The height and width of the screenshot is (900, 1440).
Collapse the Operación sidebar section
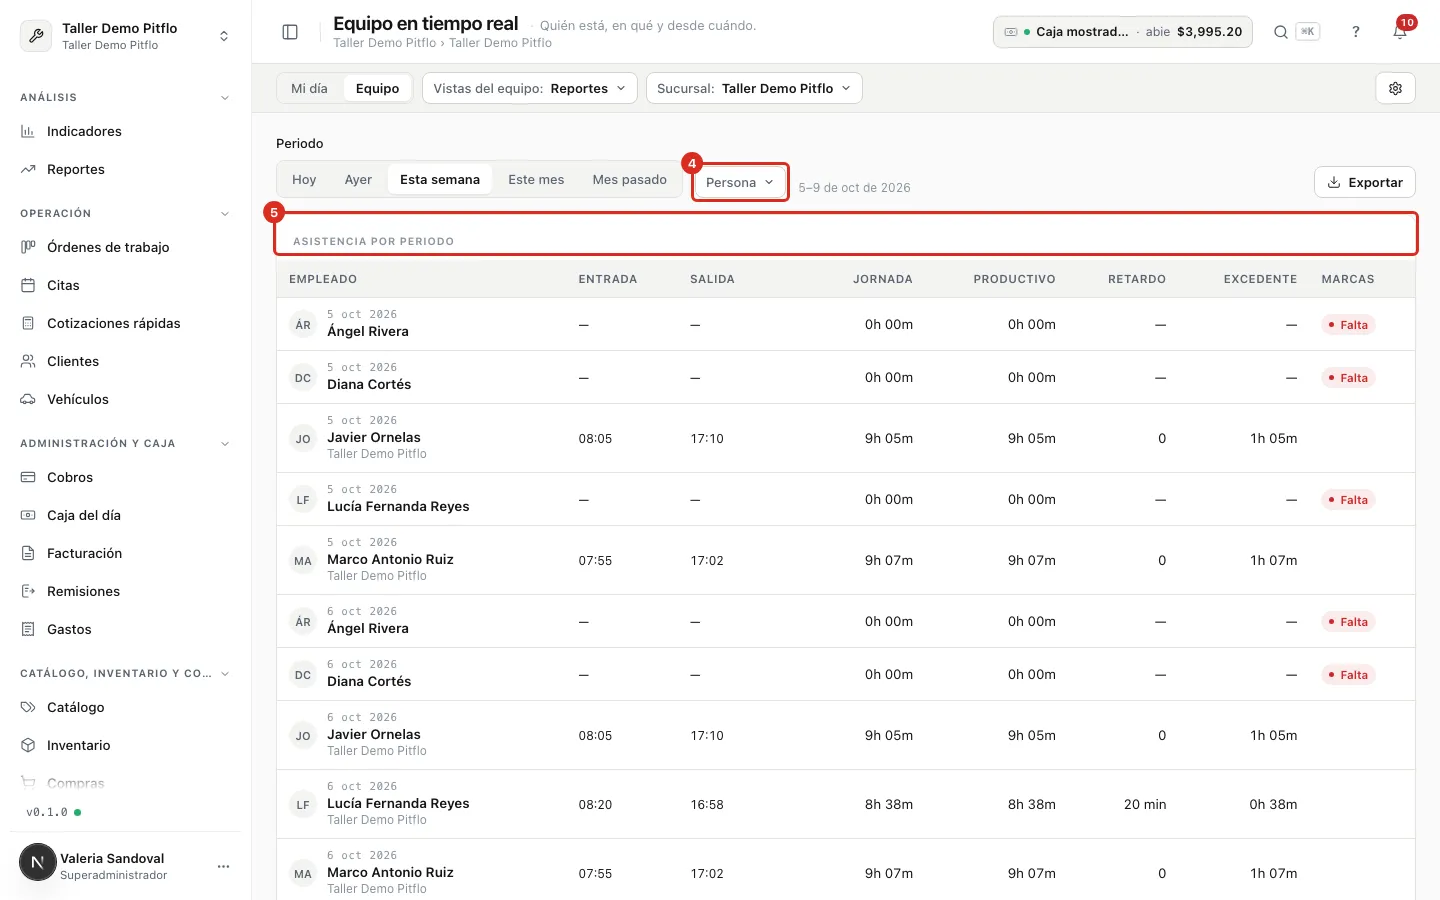point(225,214)
